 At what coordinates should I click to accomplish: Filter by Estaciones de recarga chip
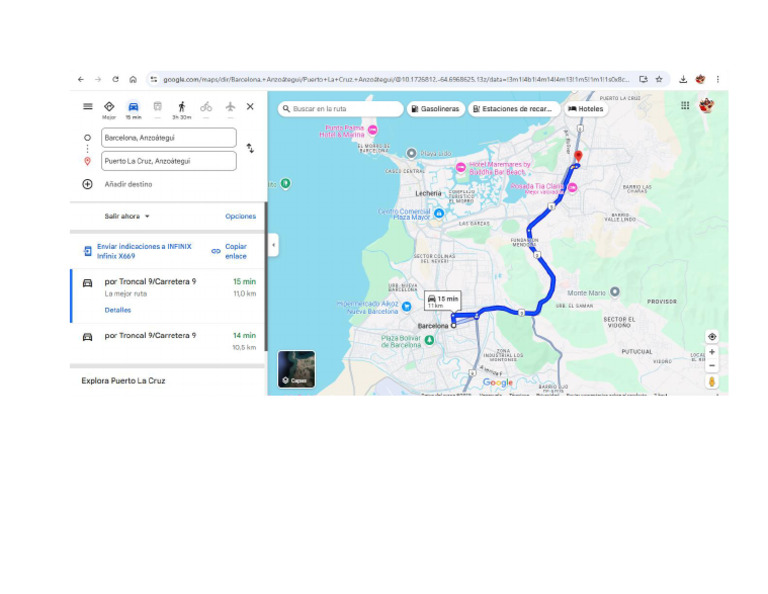click(x=514, y=109)
